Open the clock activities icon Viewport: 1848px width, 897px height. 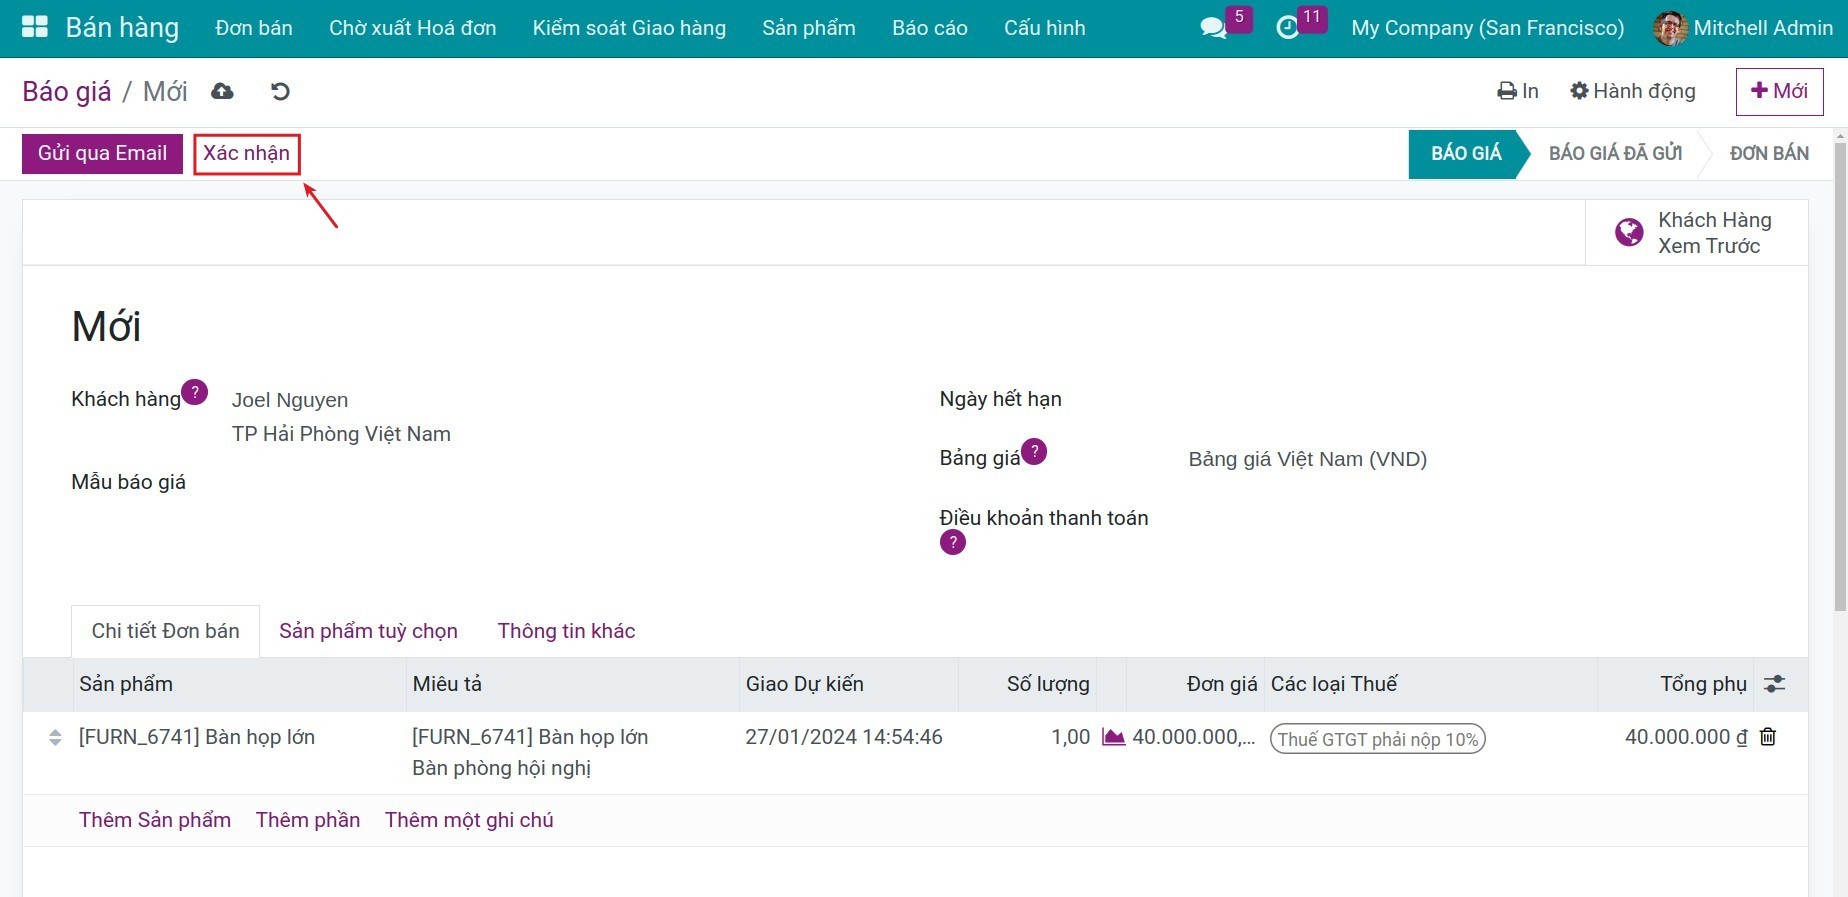pos(1288,28)
